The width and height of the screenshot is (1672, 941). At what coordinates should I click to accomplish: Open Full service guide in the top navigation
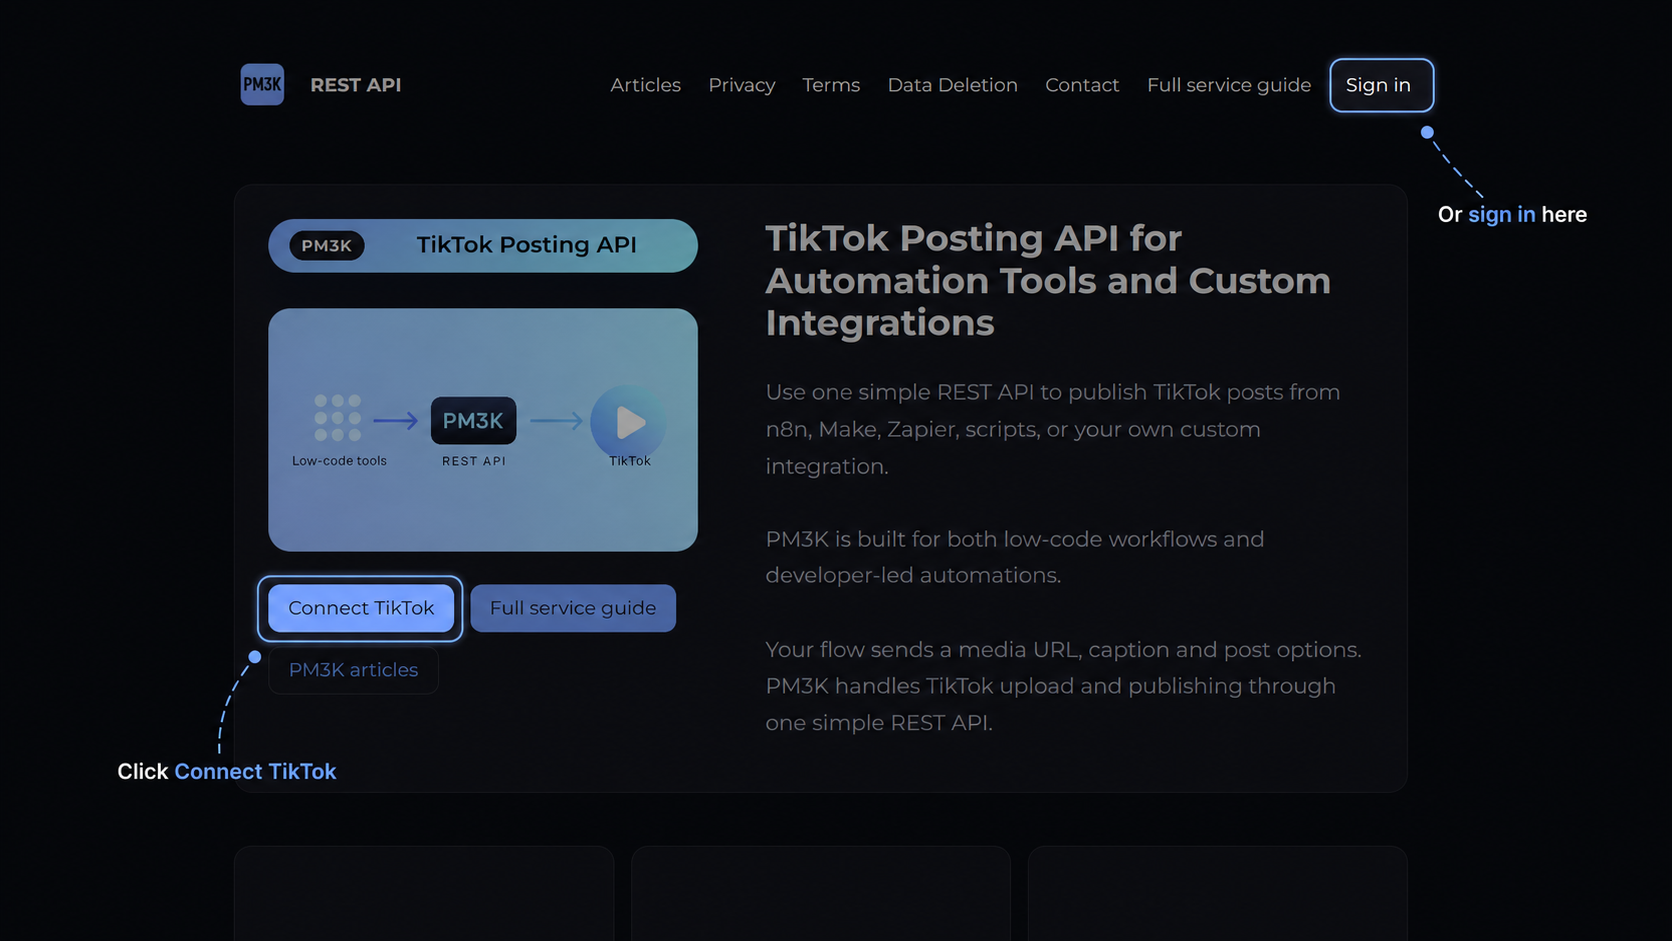[x=1229, y=85]
